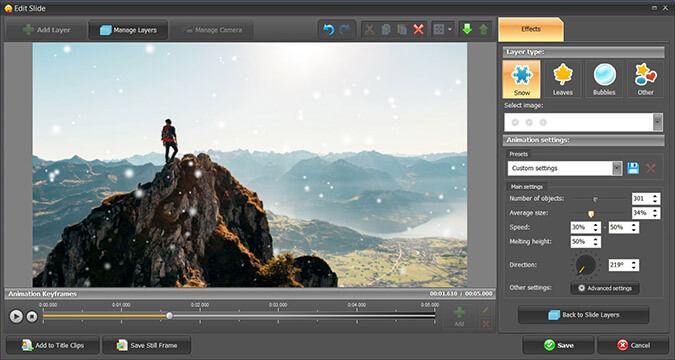Click the Direction degrees field
This screenshot has height=360, width=675.
point(620,265)
